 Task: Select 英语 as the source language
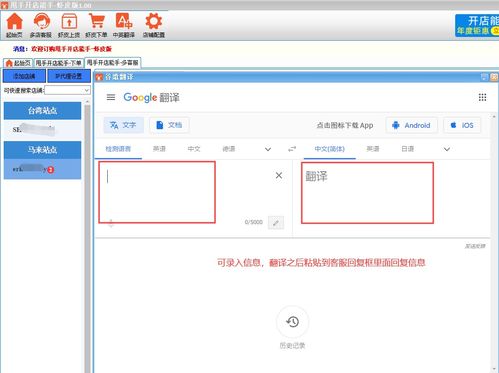pos(159,149)
